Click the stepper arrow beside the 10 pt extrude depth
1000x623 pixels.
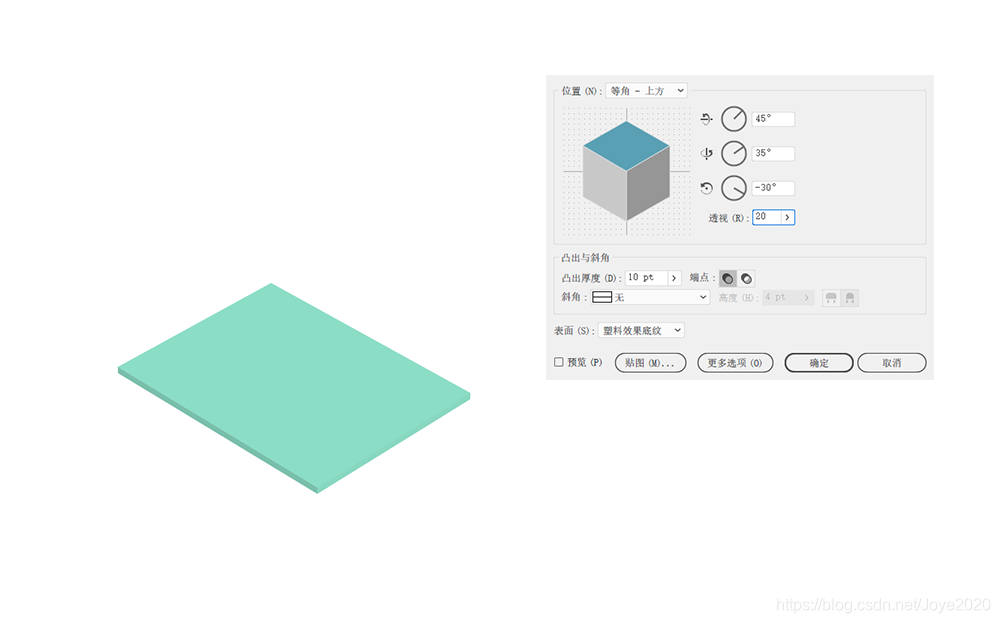(x=675, y=277)
